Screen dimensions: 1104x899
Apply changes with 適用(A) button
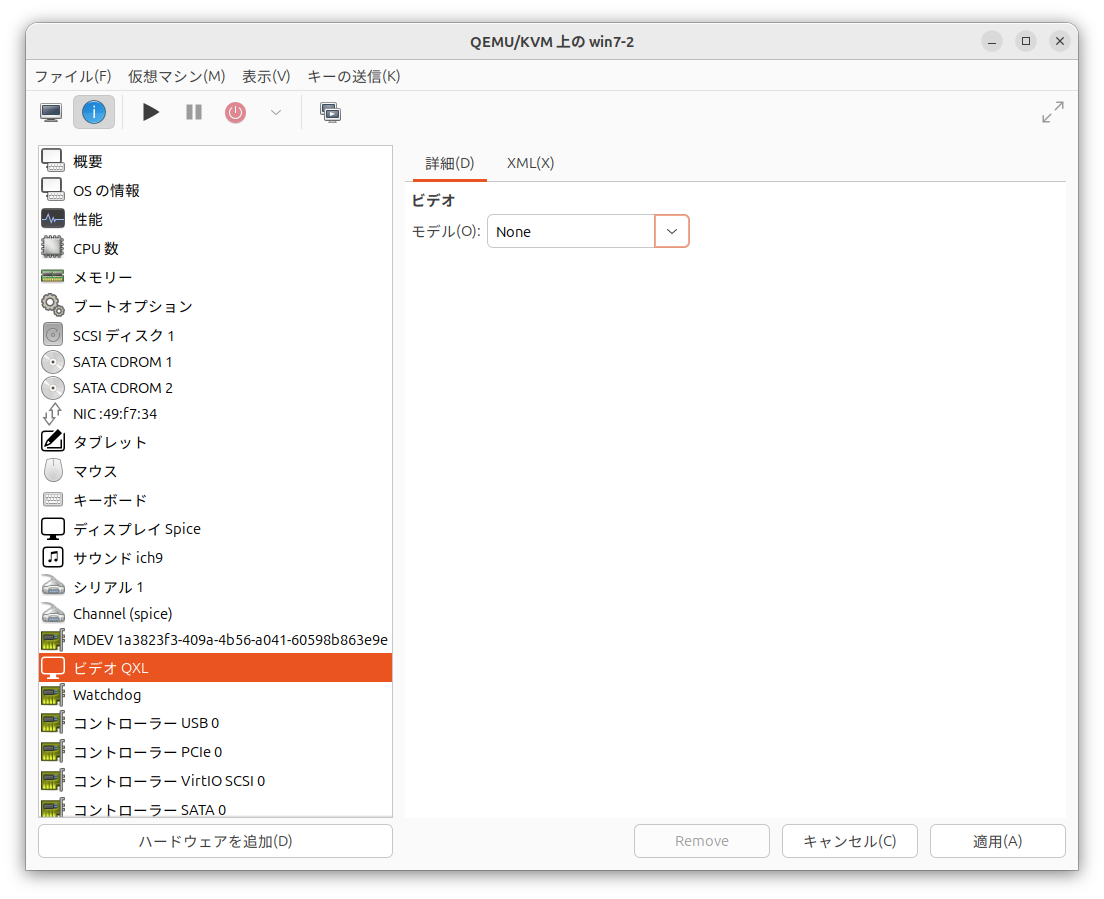[x=998, y=841]
